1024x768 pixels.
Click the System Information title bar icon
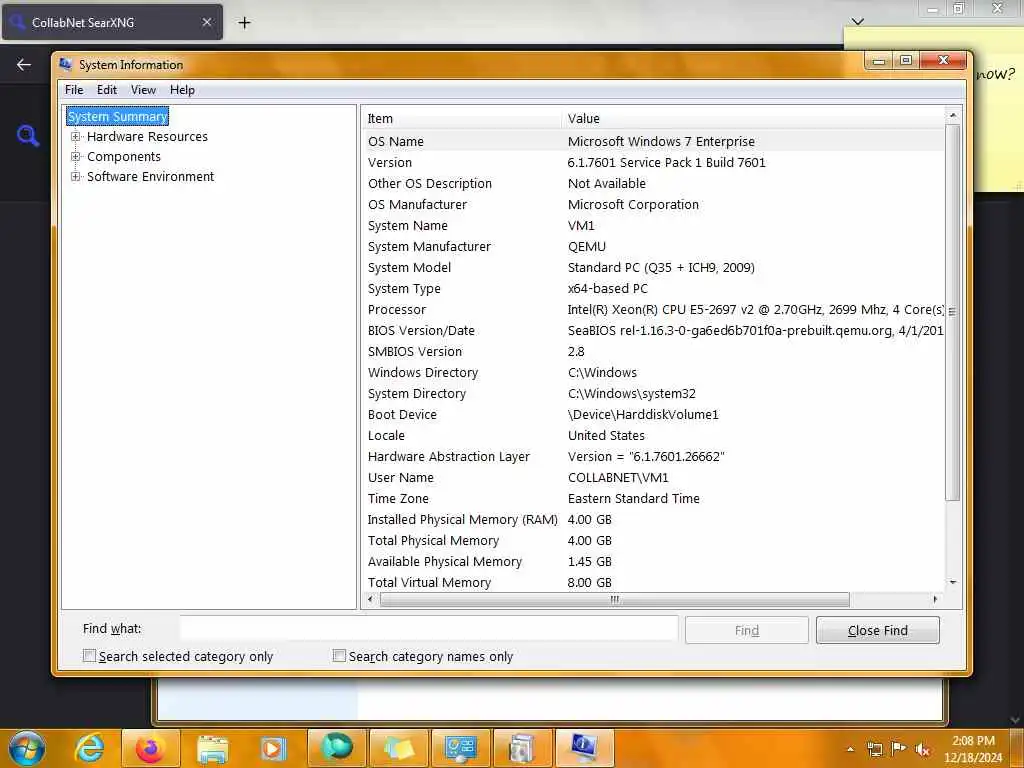click(x=65, y=64)
